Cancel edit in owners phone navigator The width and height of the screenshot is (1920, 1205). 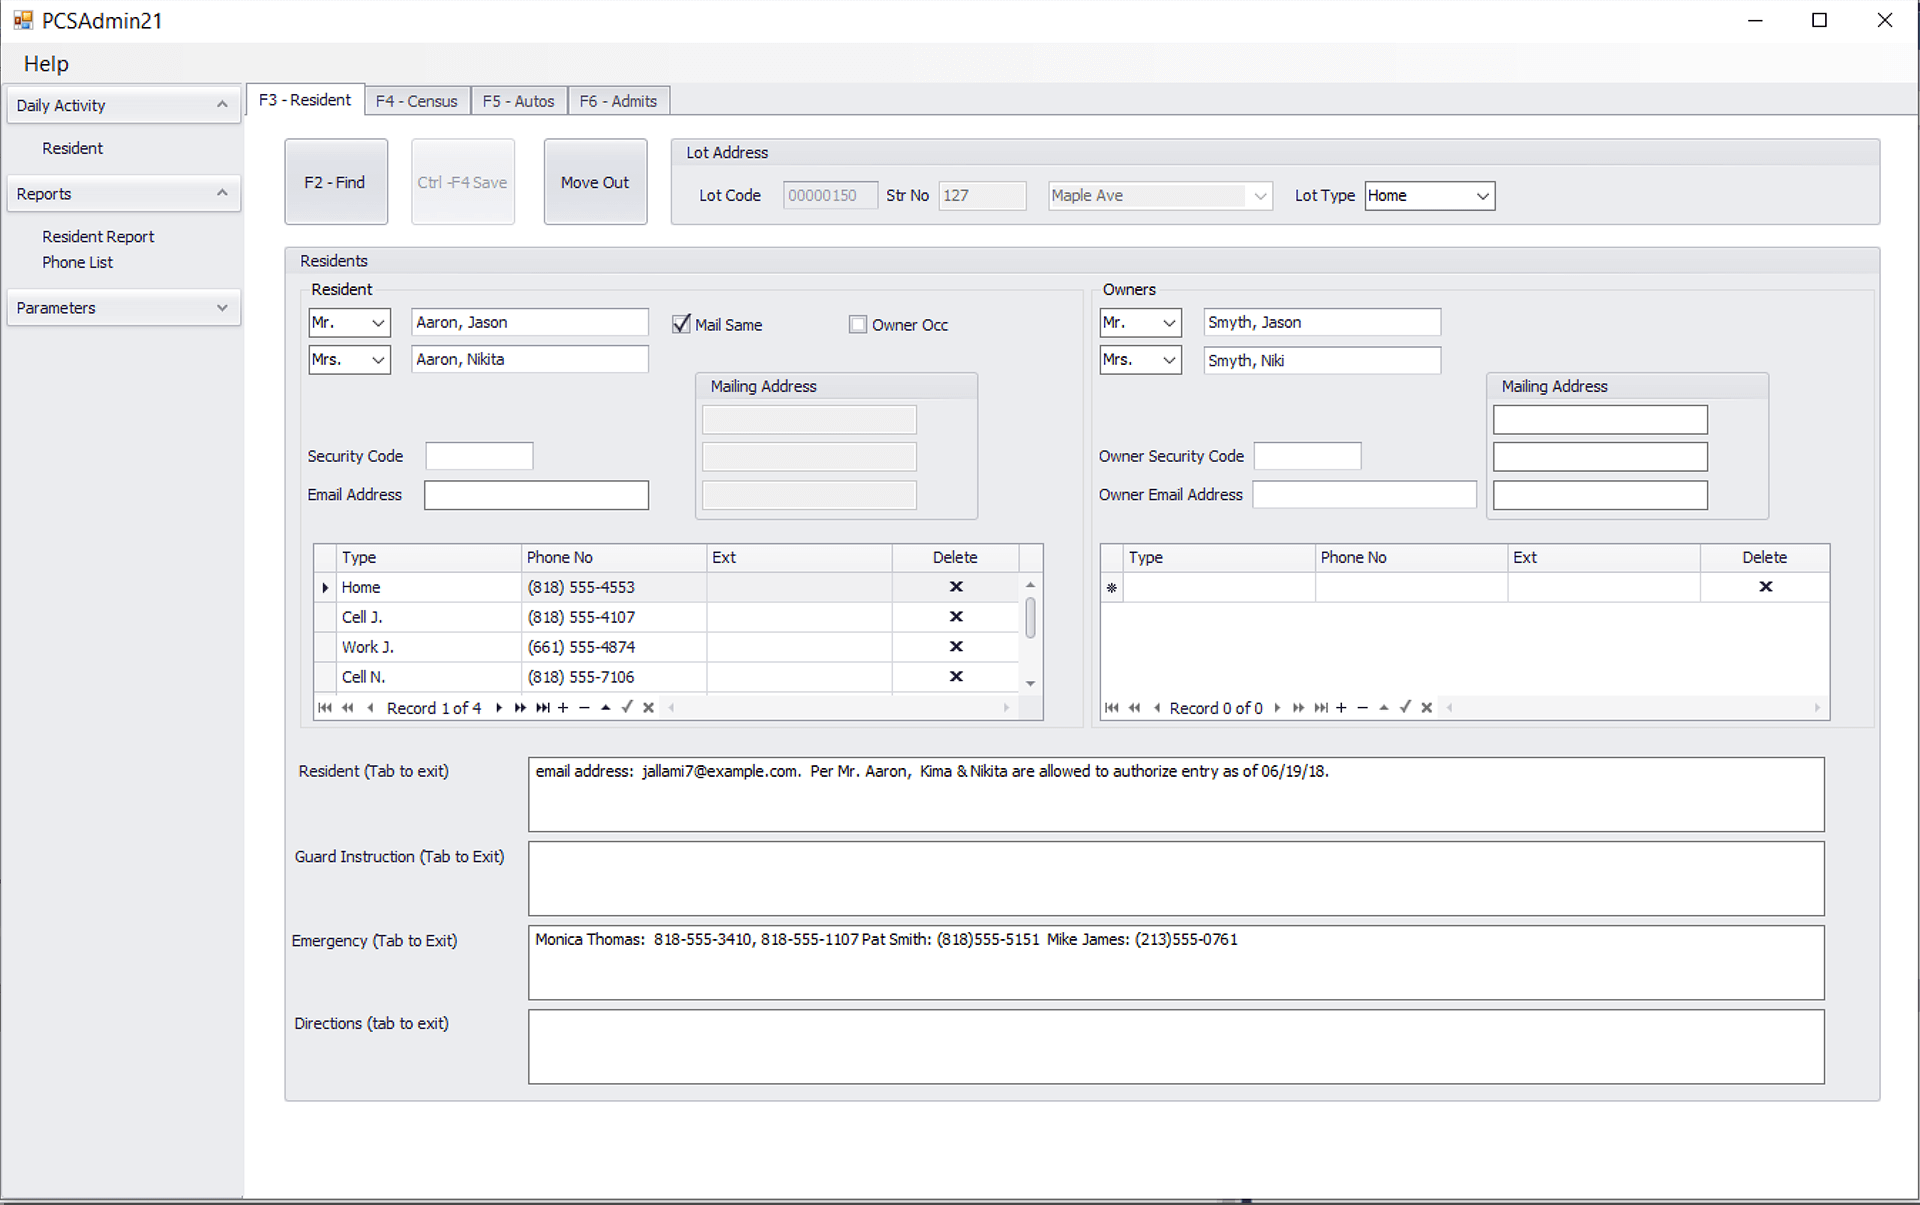coord(1427,708)
